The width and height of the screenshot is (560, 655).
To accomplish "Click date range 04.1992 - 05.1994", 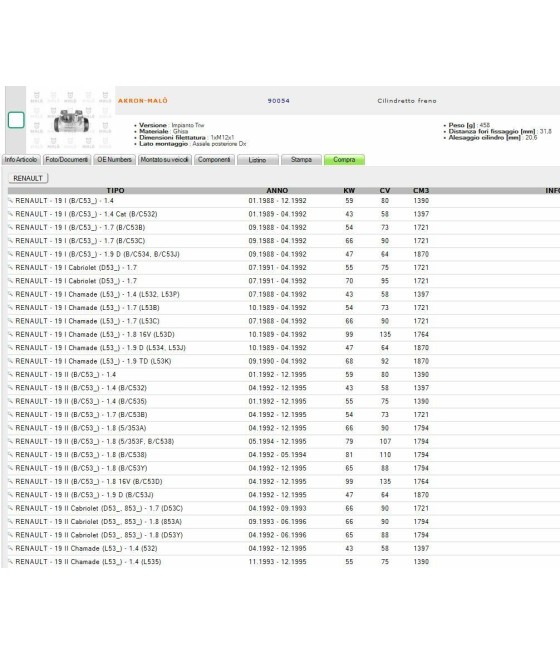I will pyautogui.click(x=277, y=454).
